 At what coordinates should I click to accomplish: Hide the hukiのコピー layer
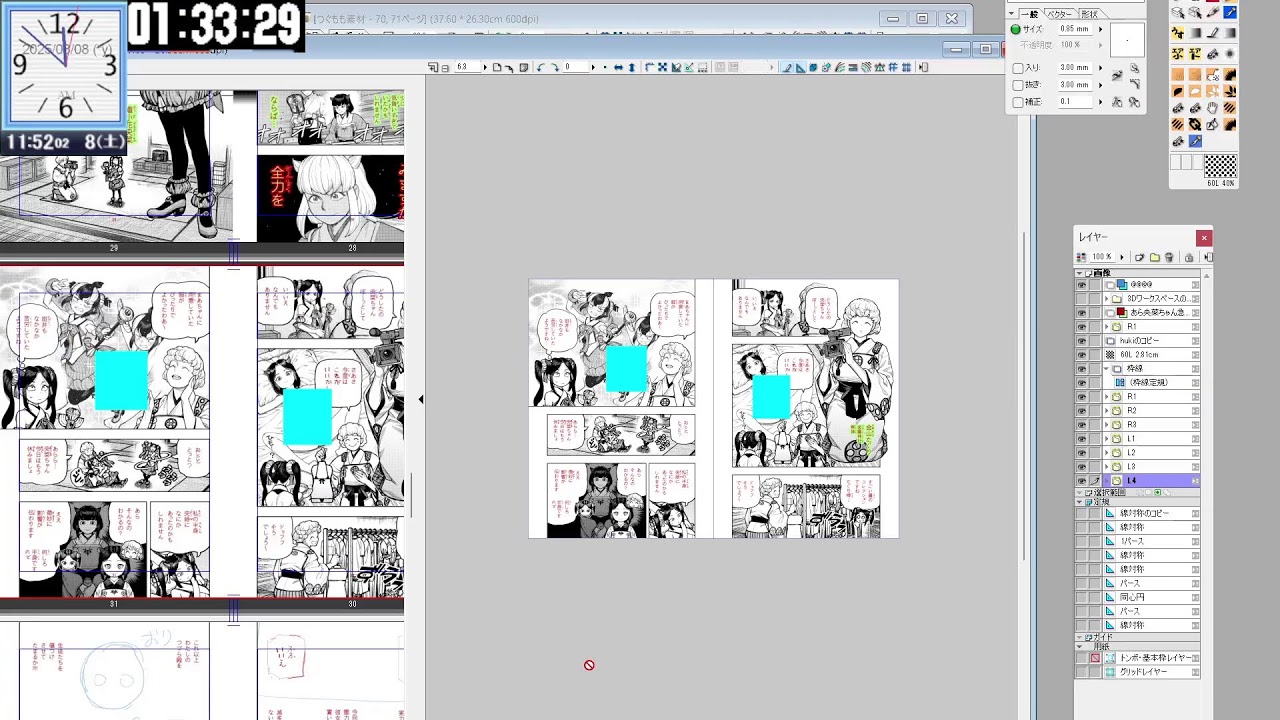pos(1081,341)
